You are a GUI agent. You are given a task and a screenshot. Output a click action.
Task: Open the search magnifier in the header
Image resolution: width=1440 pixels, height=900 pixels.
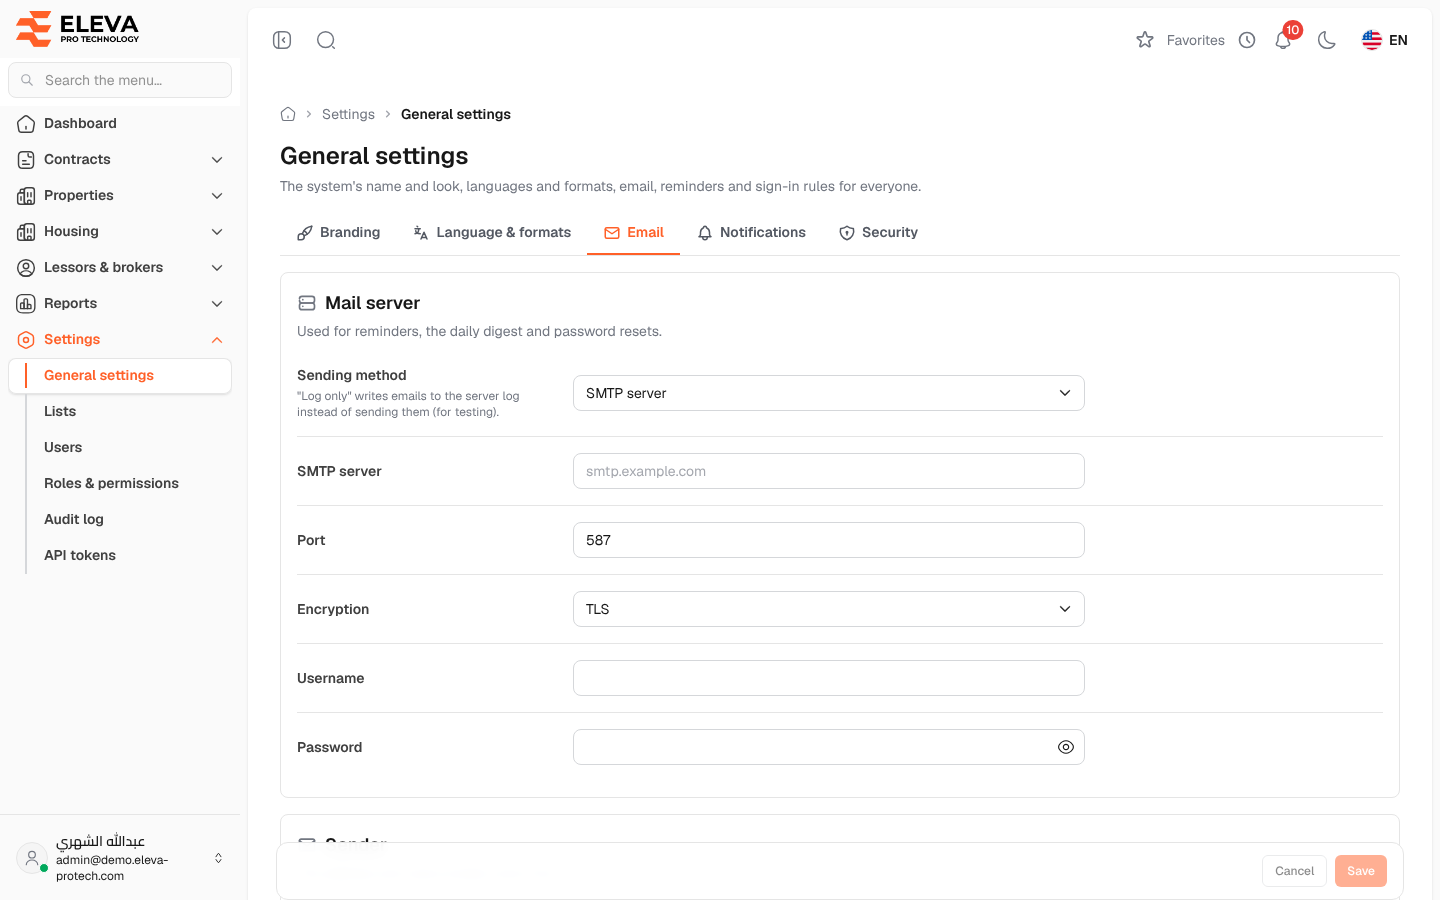pos(326,40)
